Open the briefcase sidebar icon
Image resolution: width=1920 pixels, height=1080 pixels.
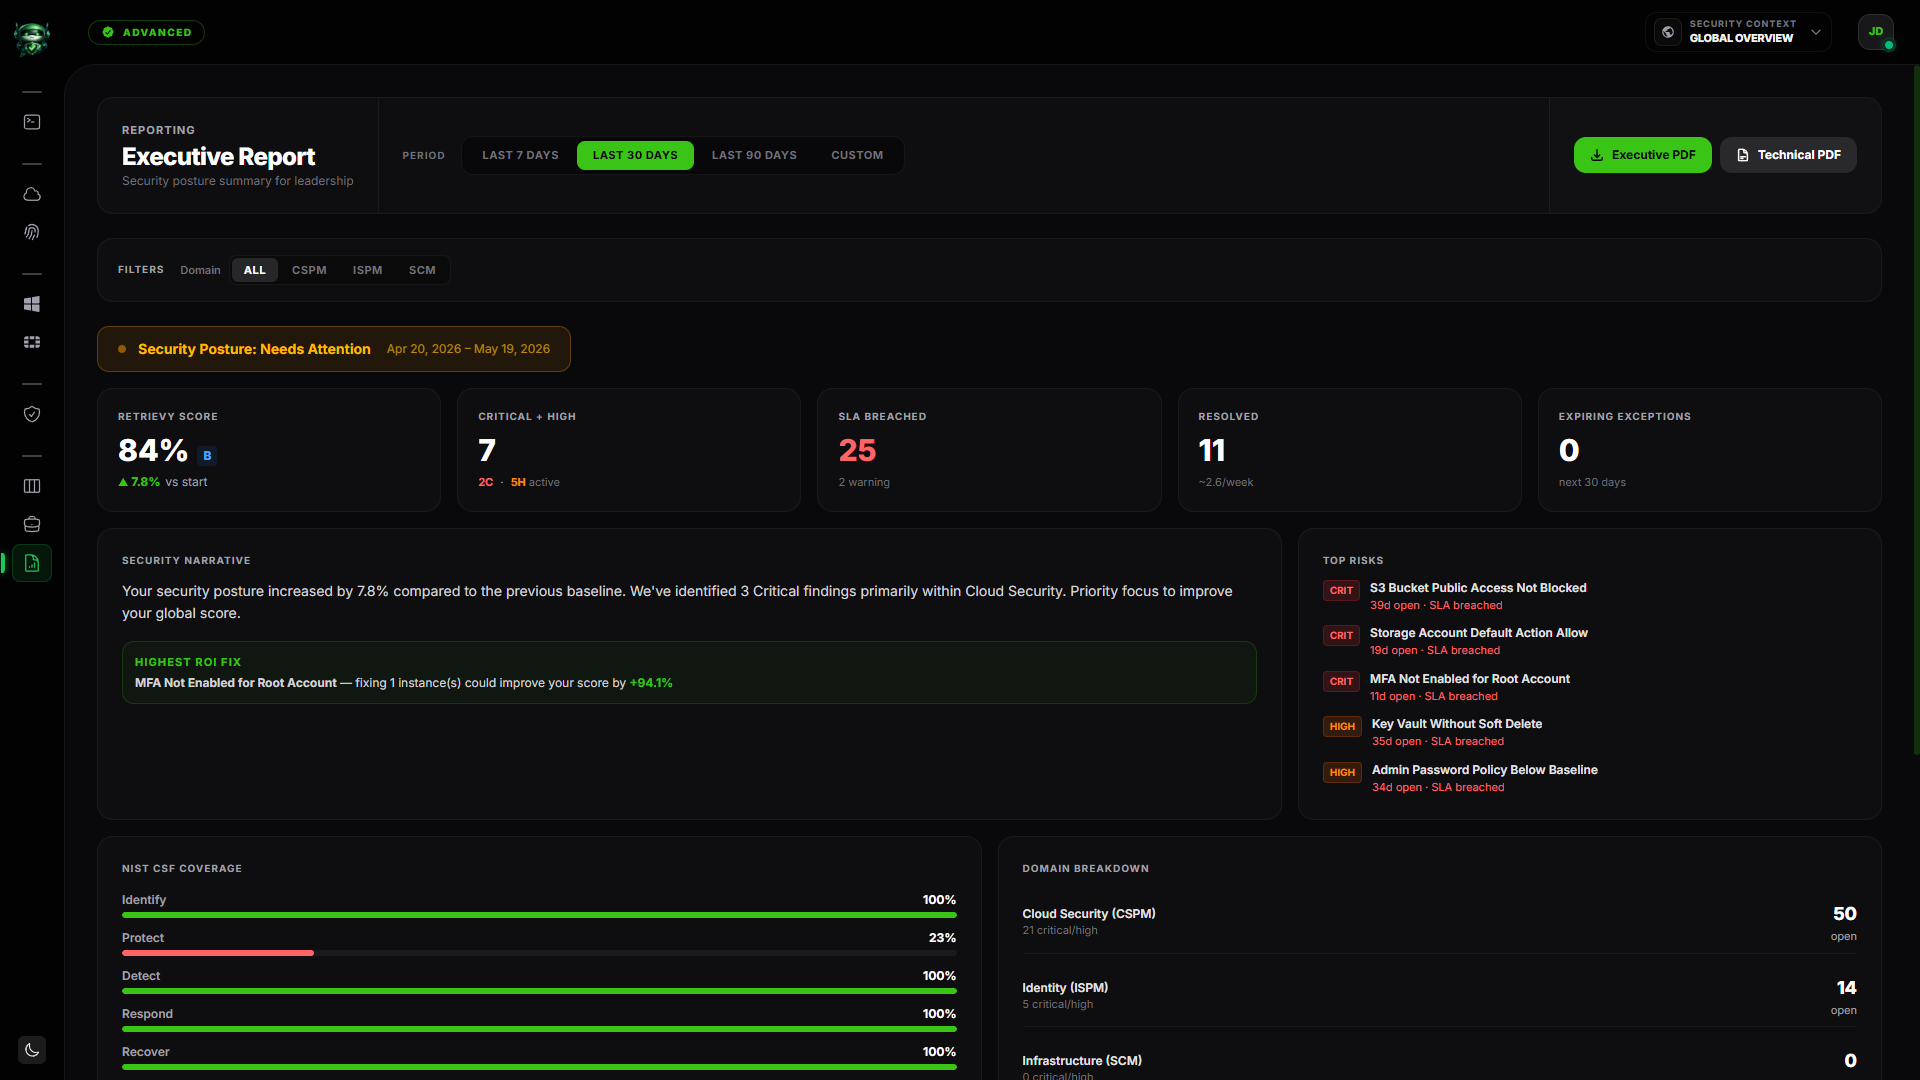tap(32, 524)
